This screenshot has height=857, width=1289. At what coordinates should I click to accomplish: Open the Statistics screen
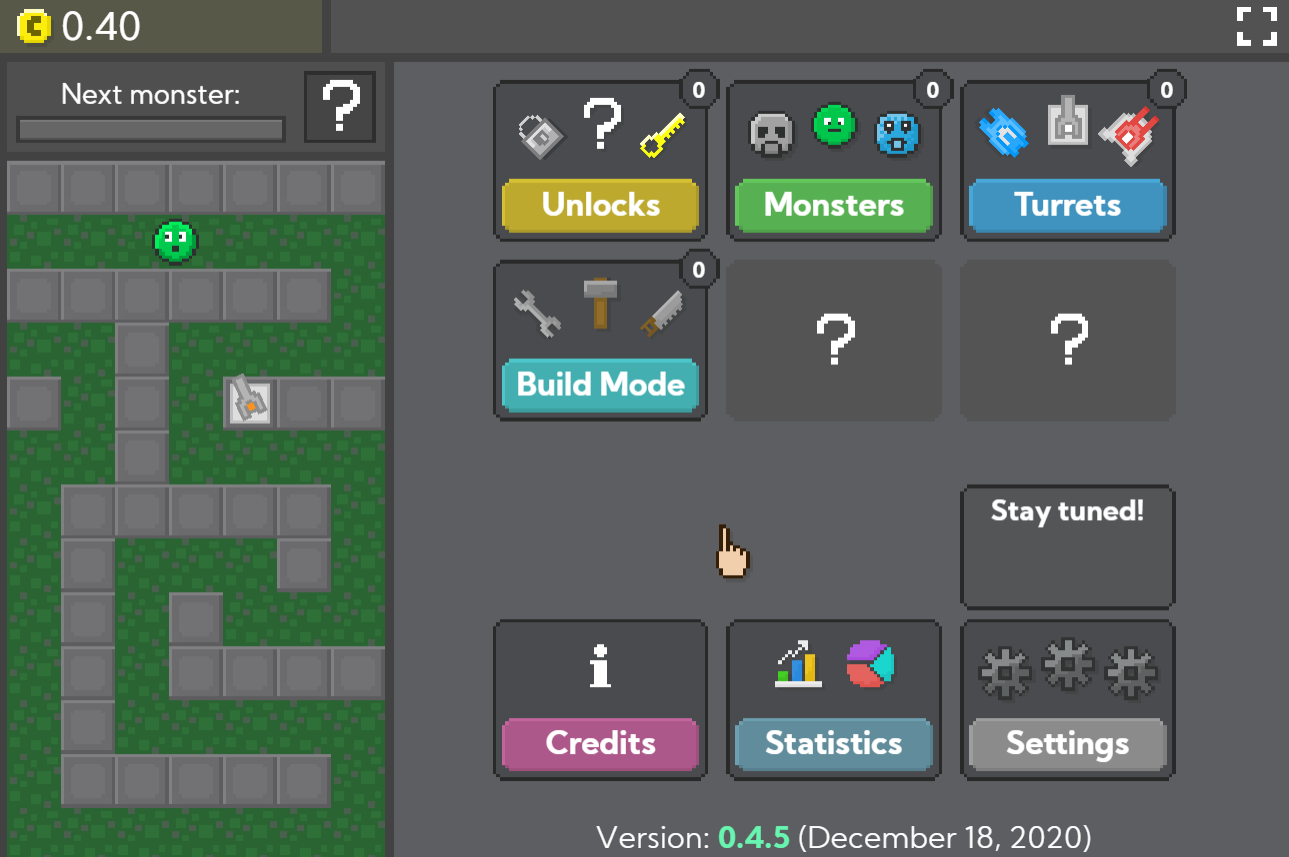click(834, 743)
